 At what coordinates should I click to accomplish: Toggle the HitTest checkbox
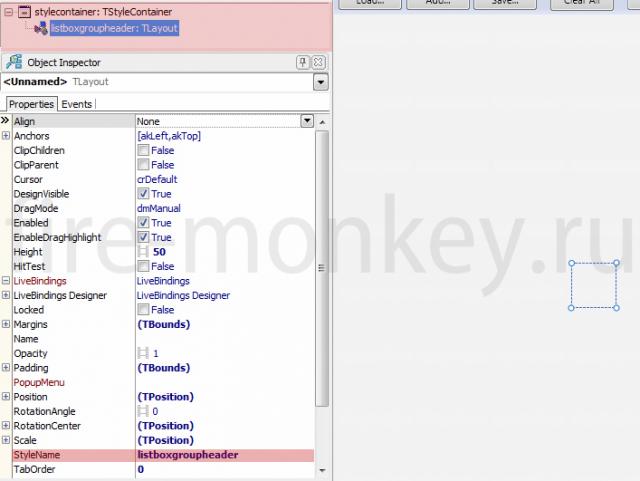[x=143, y=266]
